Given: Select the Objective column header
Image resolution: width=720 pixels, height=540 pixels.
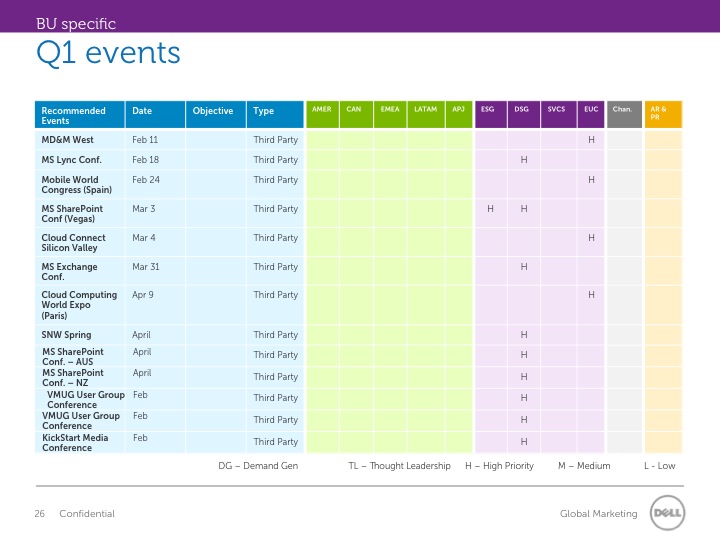Looking at the screenshot, I should click(x=216, y=115).
